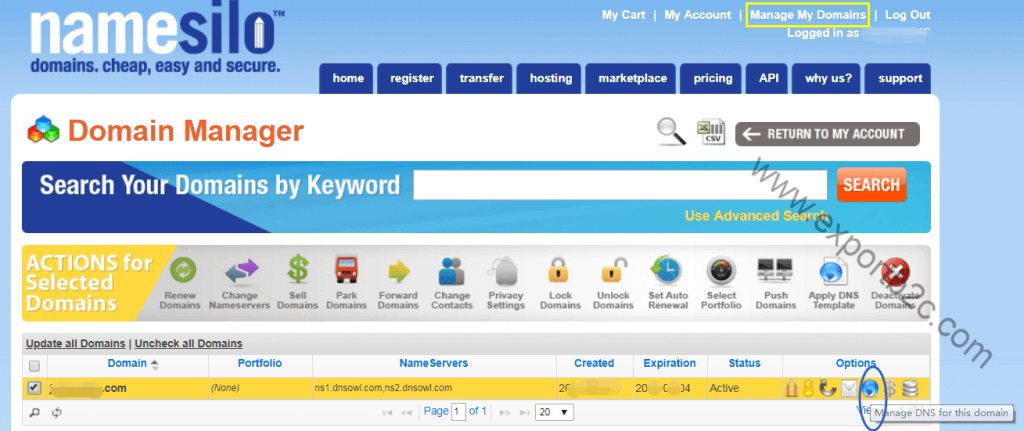Image resolution: width=1024 pixels, height=431 pixels.
Task: Click the Deactivate Domains icon
Action: (896, 272)
